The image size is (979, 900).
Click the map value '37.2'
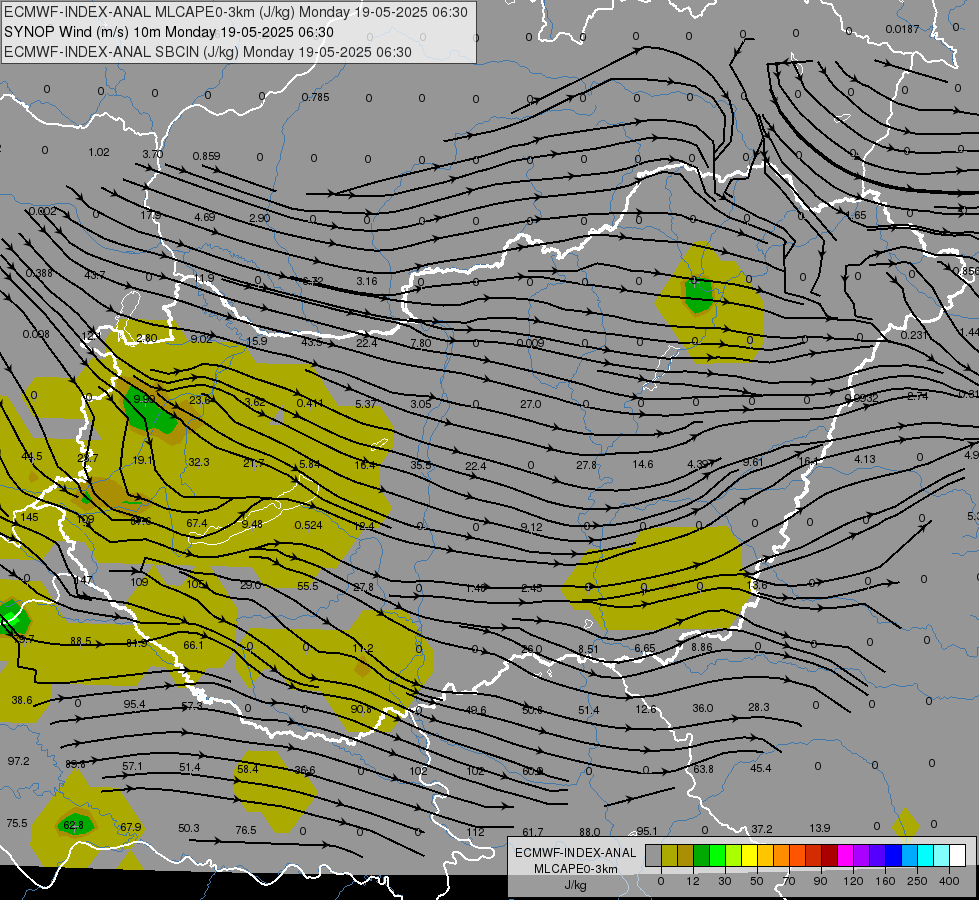[x=761, y=829]
